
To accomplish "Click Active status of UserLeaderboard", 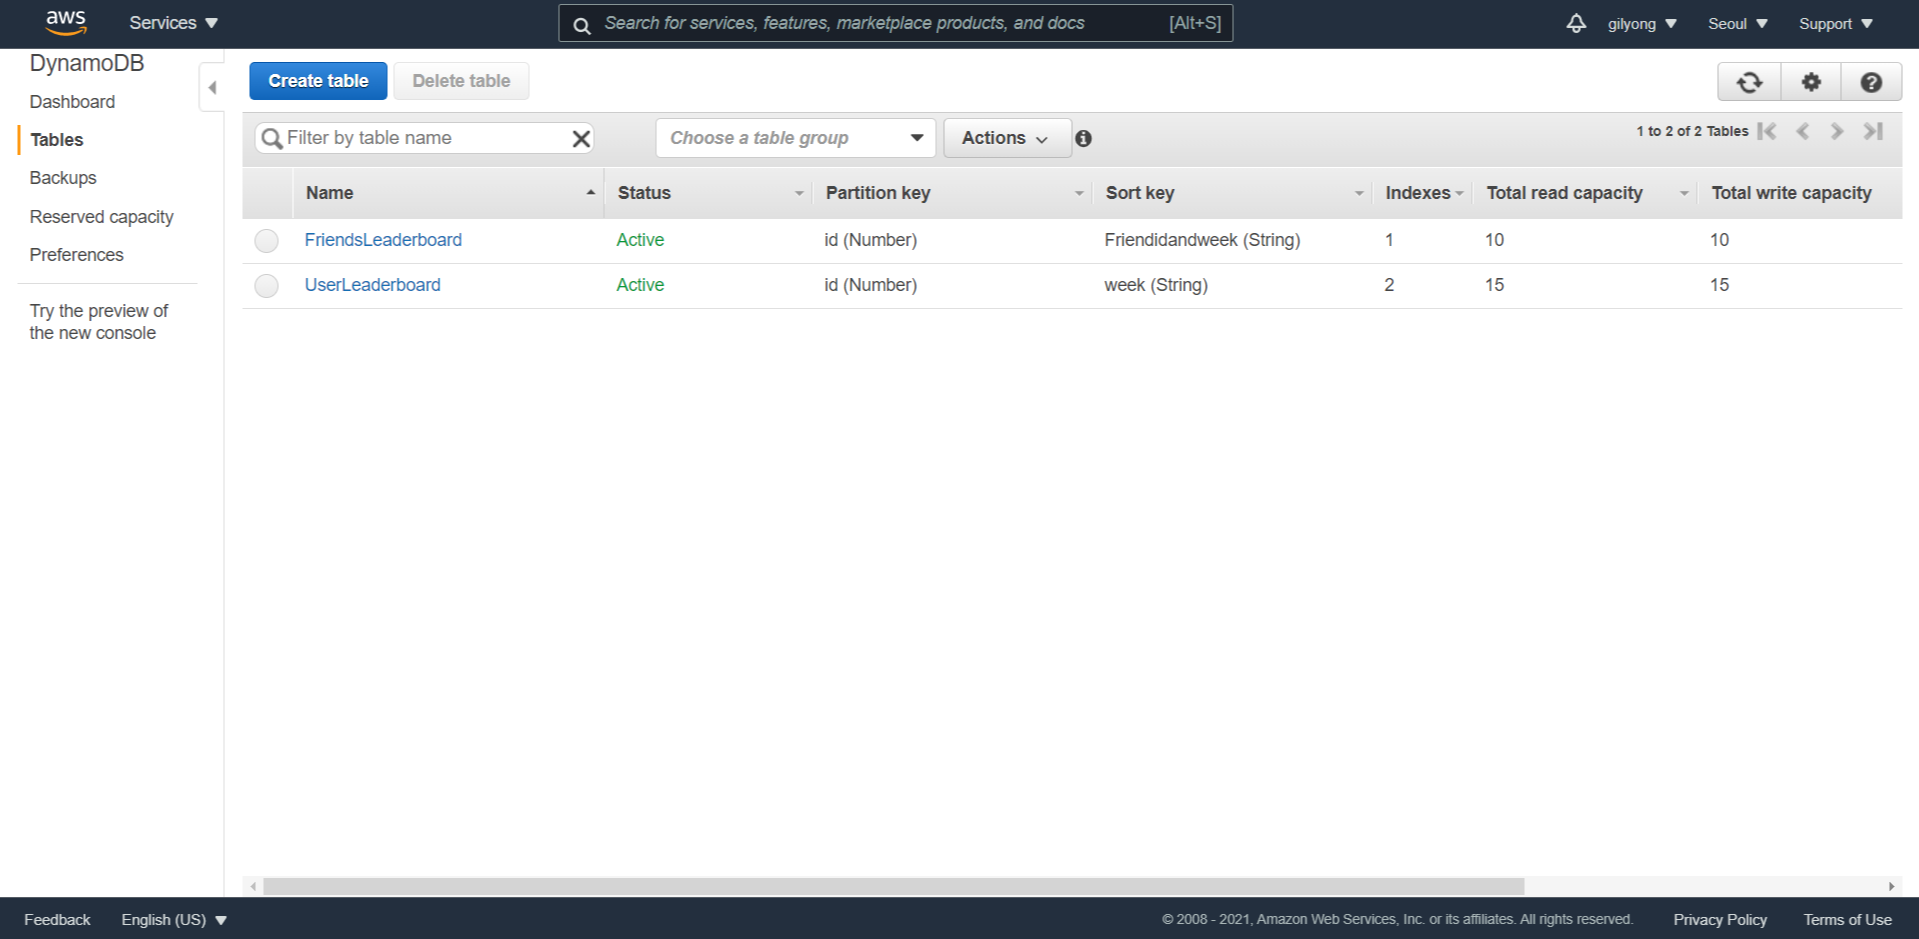I will tap(640, 285).
